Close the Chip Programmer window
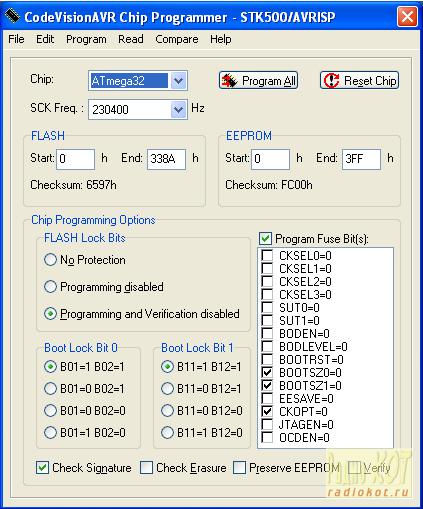Image resolution: width=423 pixels, height=509 pixels. pos(407,17)
